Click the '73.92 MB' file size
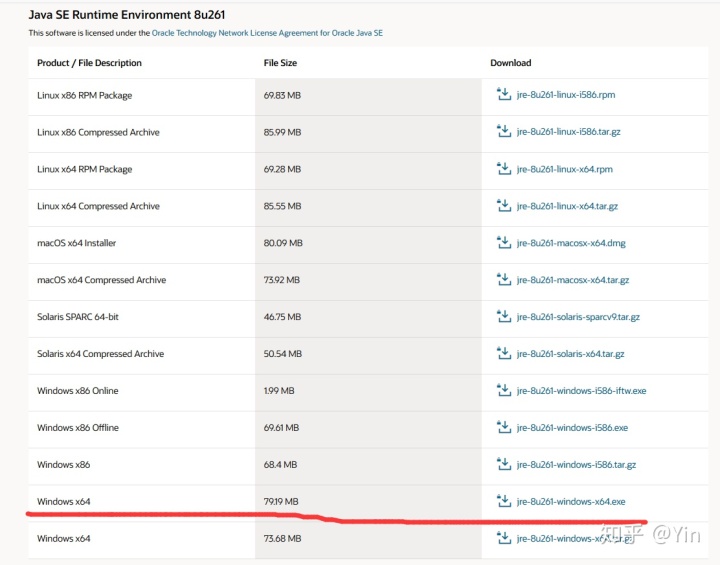The image size is (720, 565). (281, 280)
